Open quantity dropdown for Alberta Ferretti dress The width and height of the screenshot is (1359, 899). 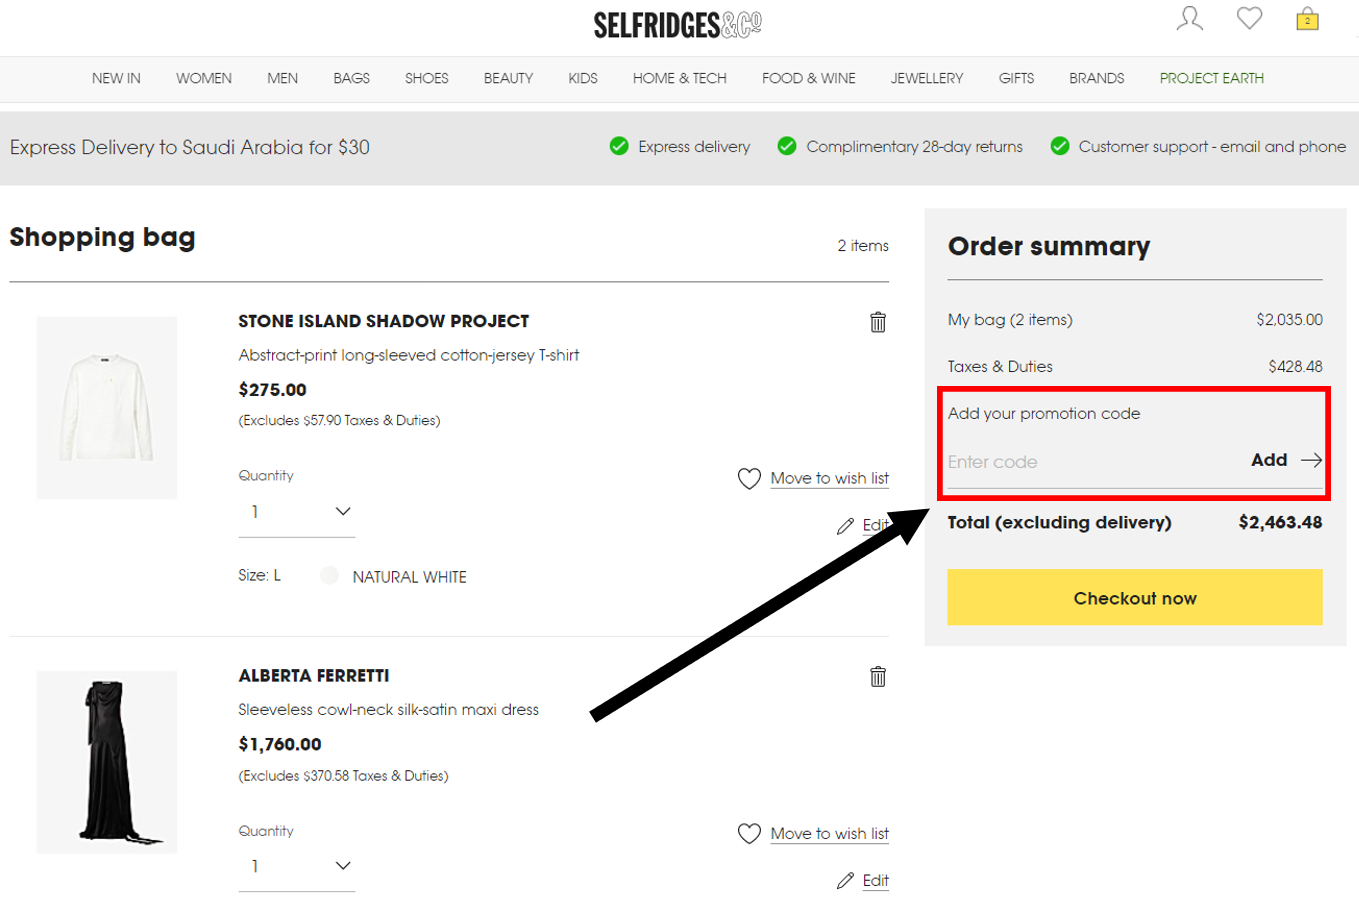click(x=297, y=866)
